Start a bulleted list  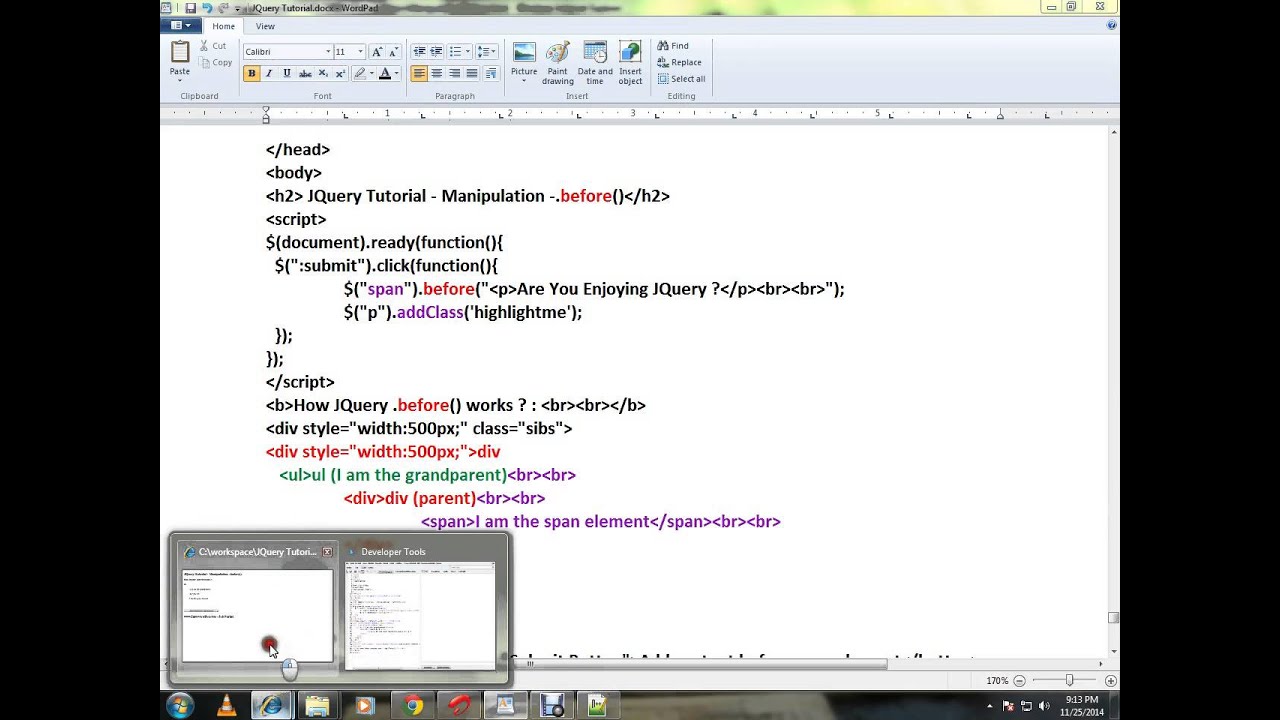click(x=455, y=52)
